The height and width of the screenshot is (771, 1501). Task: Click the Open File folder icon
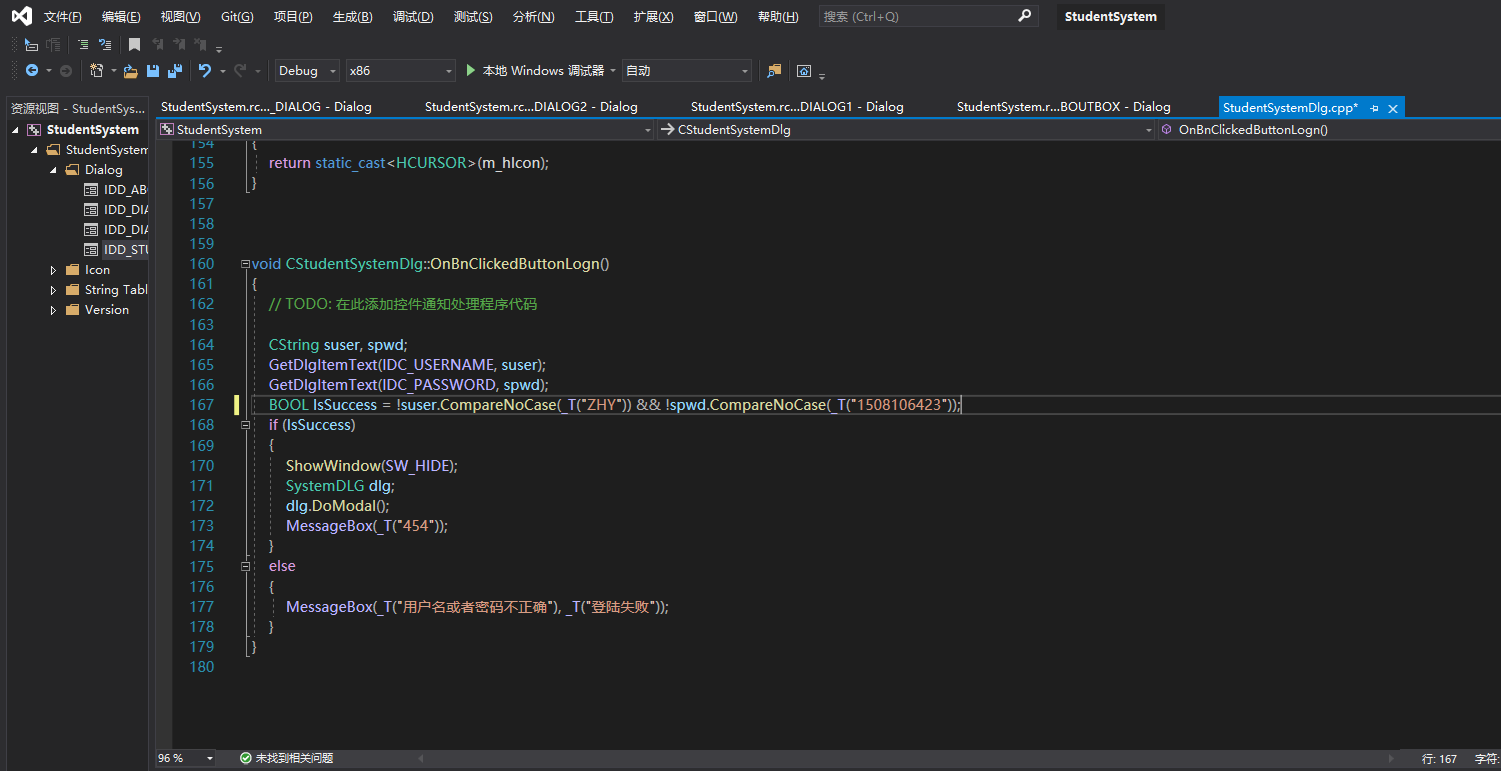click(130, 71)
